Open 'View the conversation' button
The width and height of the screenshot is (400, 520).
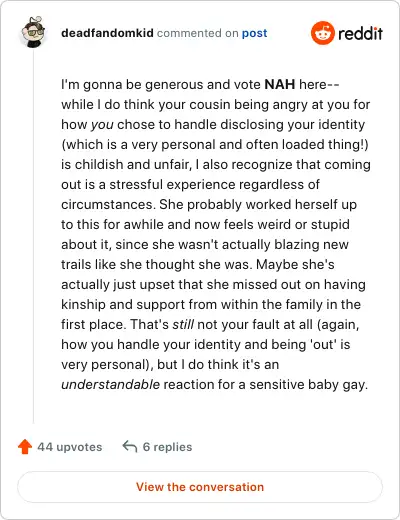pyautogui.click(x=200, y=487)
